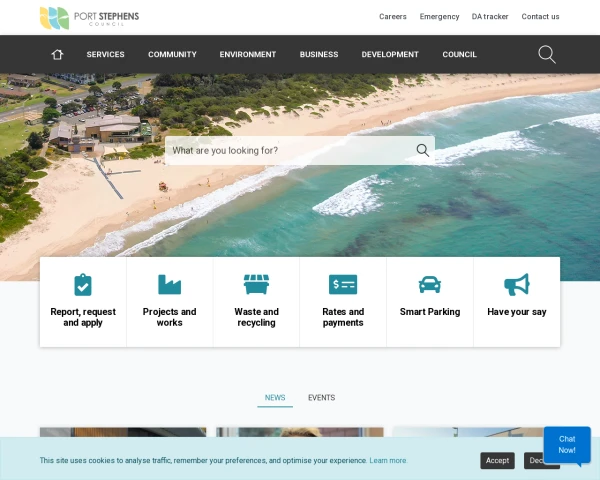Expand the Council menu
Image resolution: width=600 pixels, height=480 pixels.
pos(460,54)
